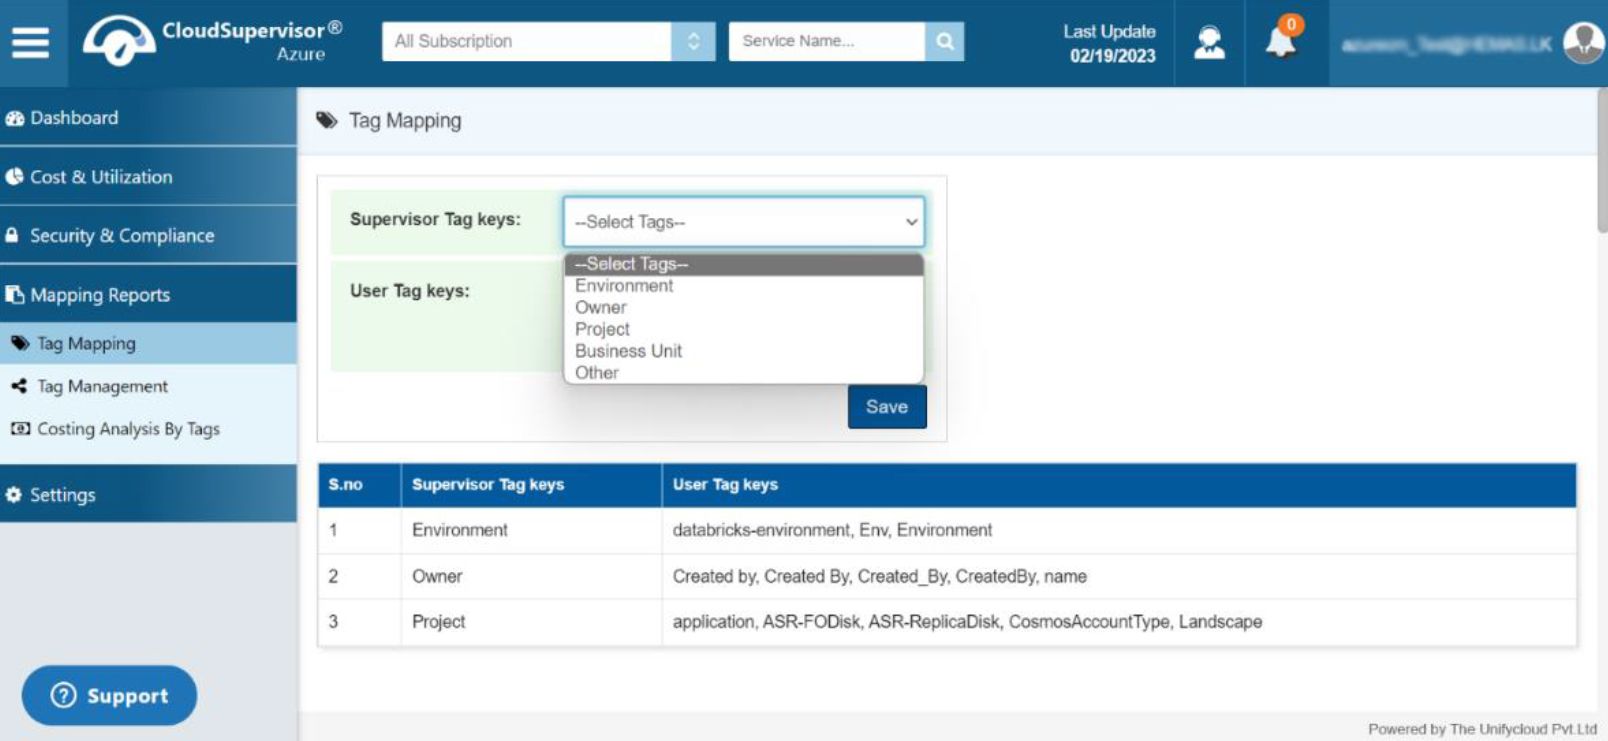Open the Supervisor Tag keys select box
This screenshot has width=1608, height=741.
pos(744,222)
